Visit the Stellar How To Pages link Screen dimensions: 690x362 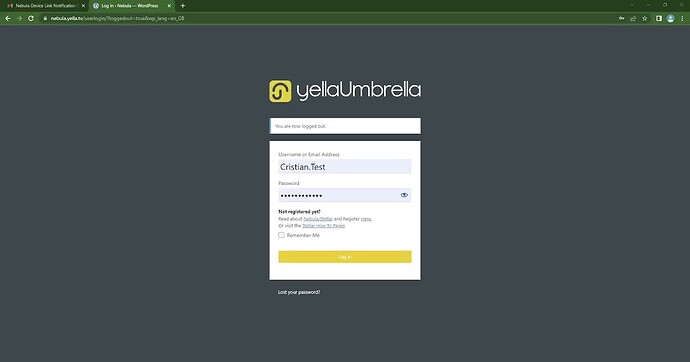pyautogui.click(x=323, y=226)
